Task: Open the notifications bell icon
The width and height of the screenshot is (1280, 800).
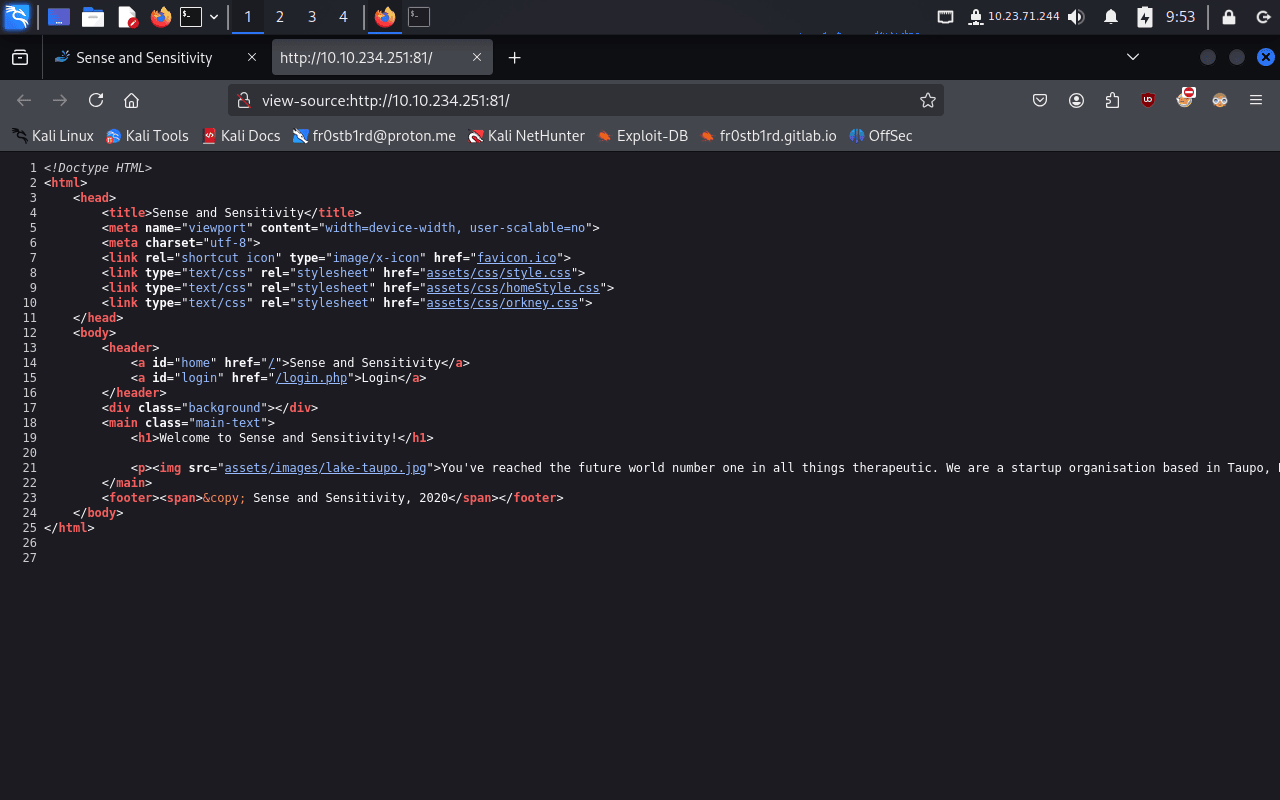Action: [x=1111, y=17]
